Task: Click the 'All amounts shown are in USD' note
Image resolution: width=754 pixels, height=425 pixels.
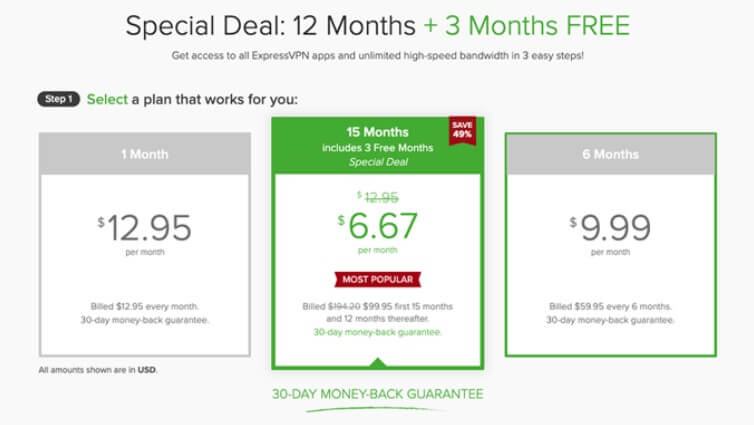Action: [x=98, y=370]
